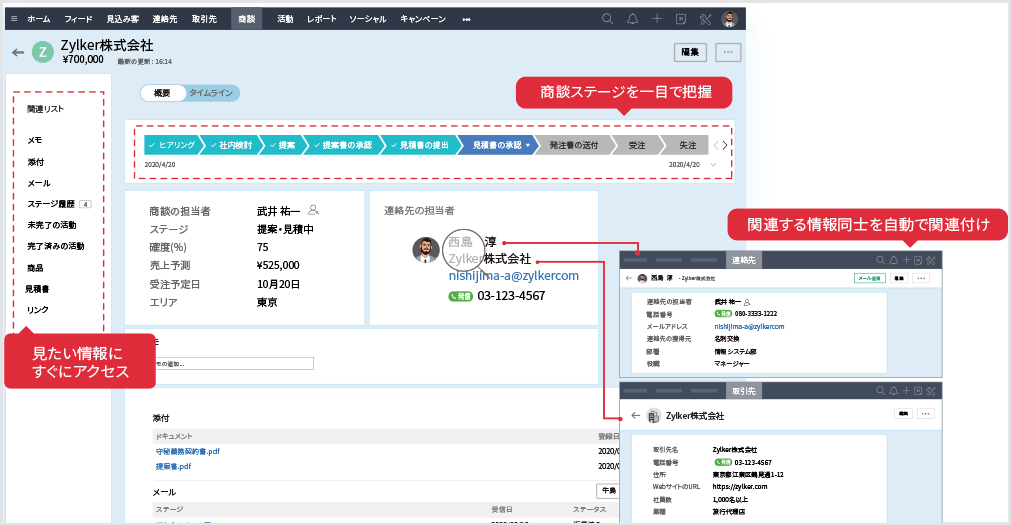Click email nishijima-a@zylkercom in 連絡先 window
The image size is (1011, 525).
tap(749, 326)
